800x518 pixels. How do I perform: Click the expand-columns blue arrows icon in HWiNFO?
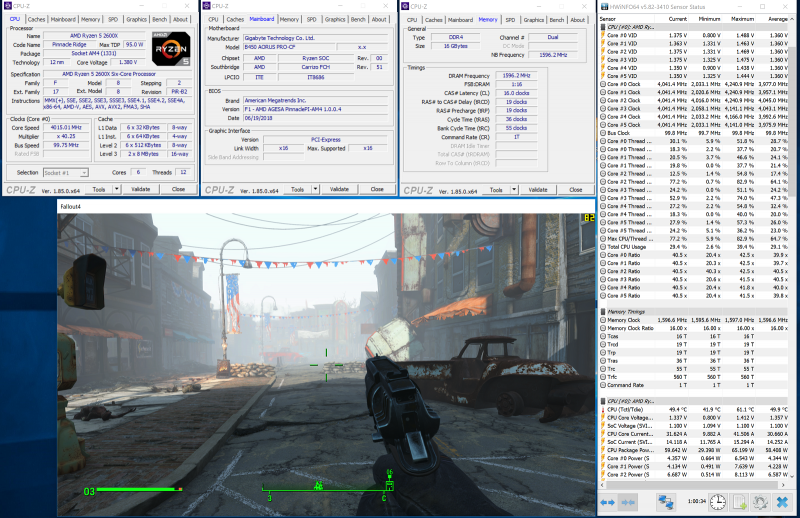tap(607, 502)
